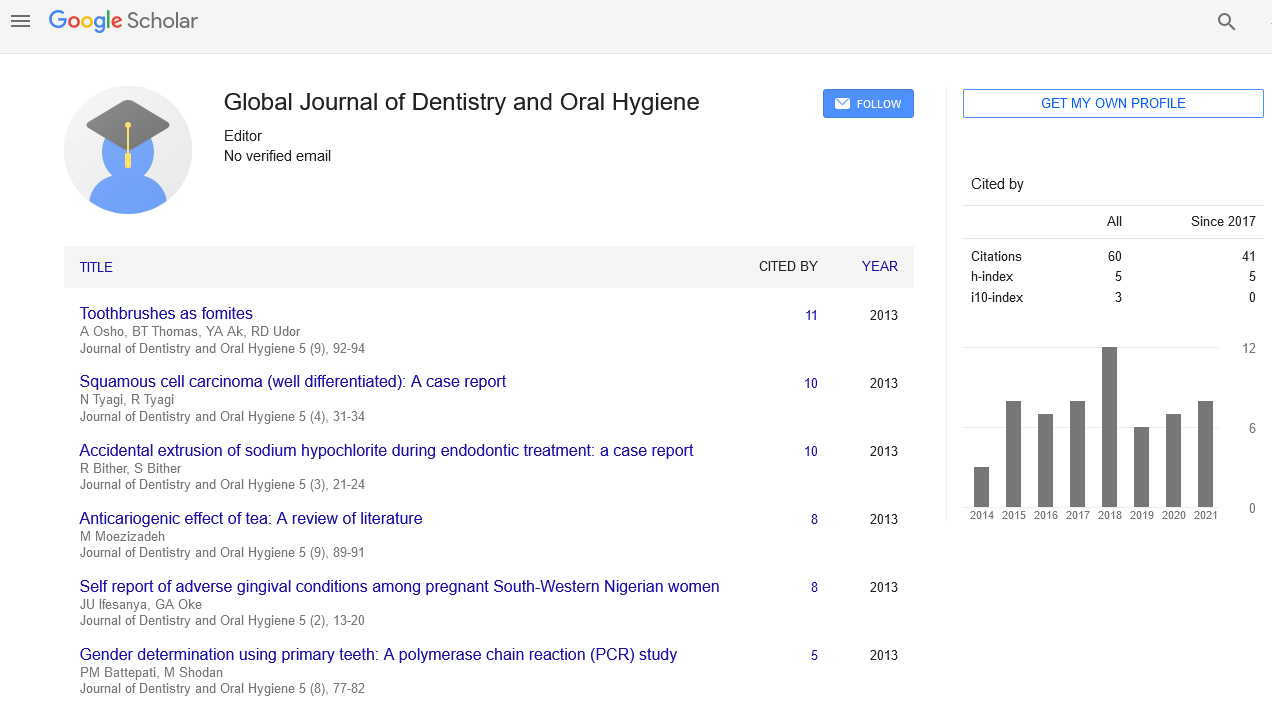Sort publications by Title column header

click(96, 267)
